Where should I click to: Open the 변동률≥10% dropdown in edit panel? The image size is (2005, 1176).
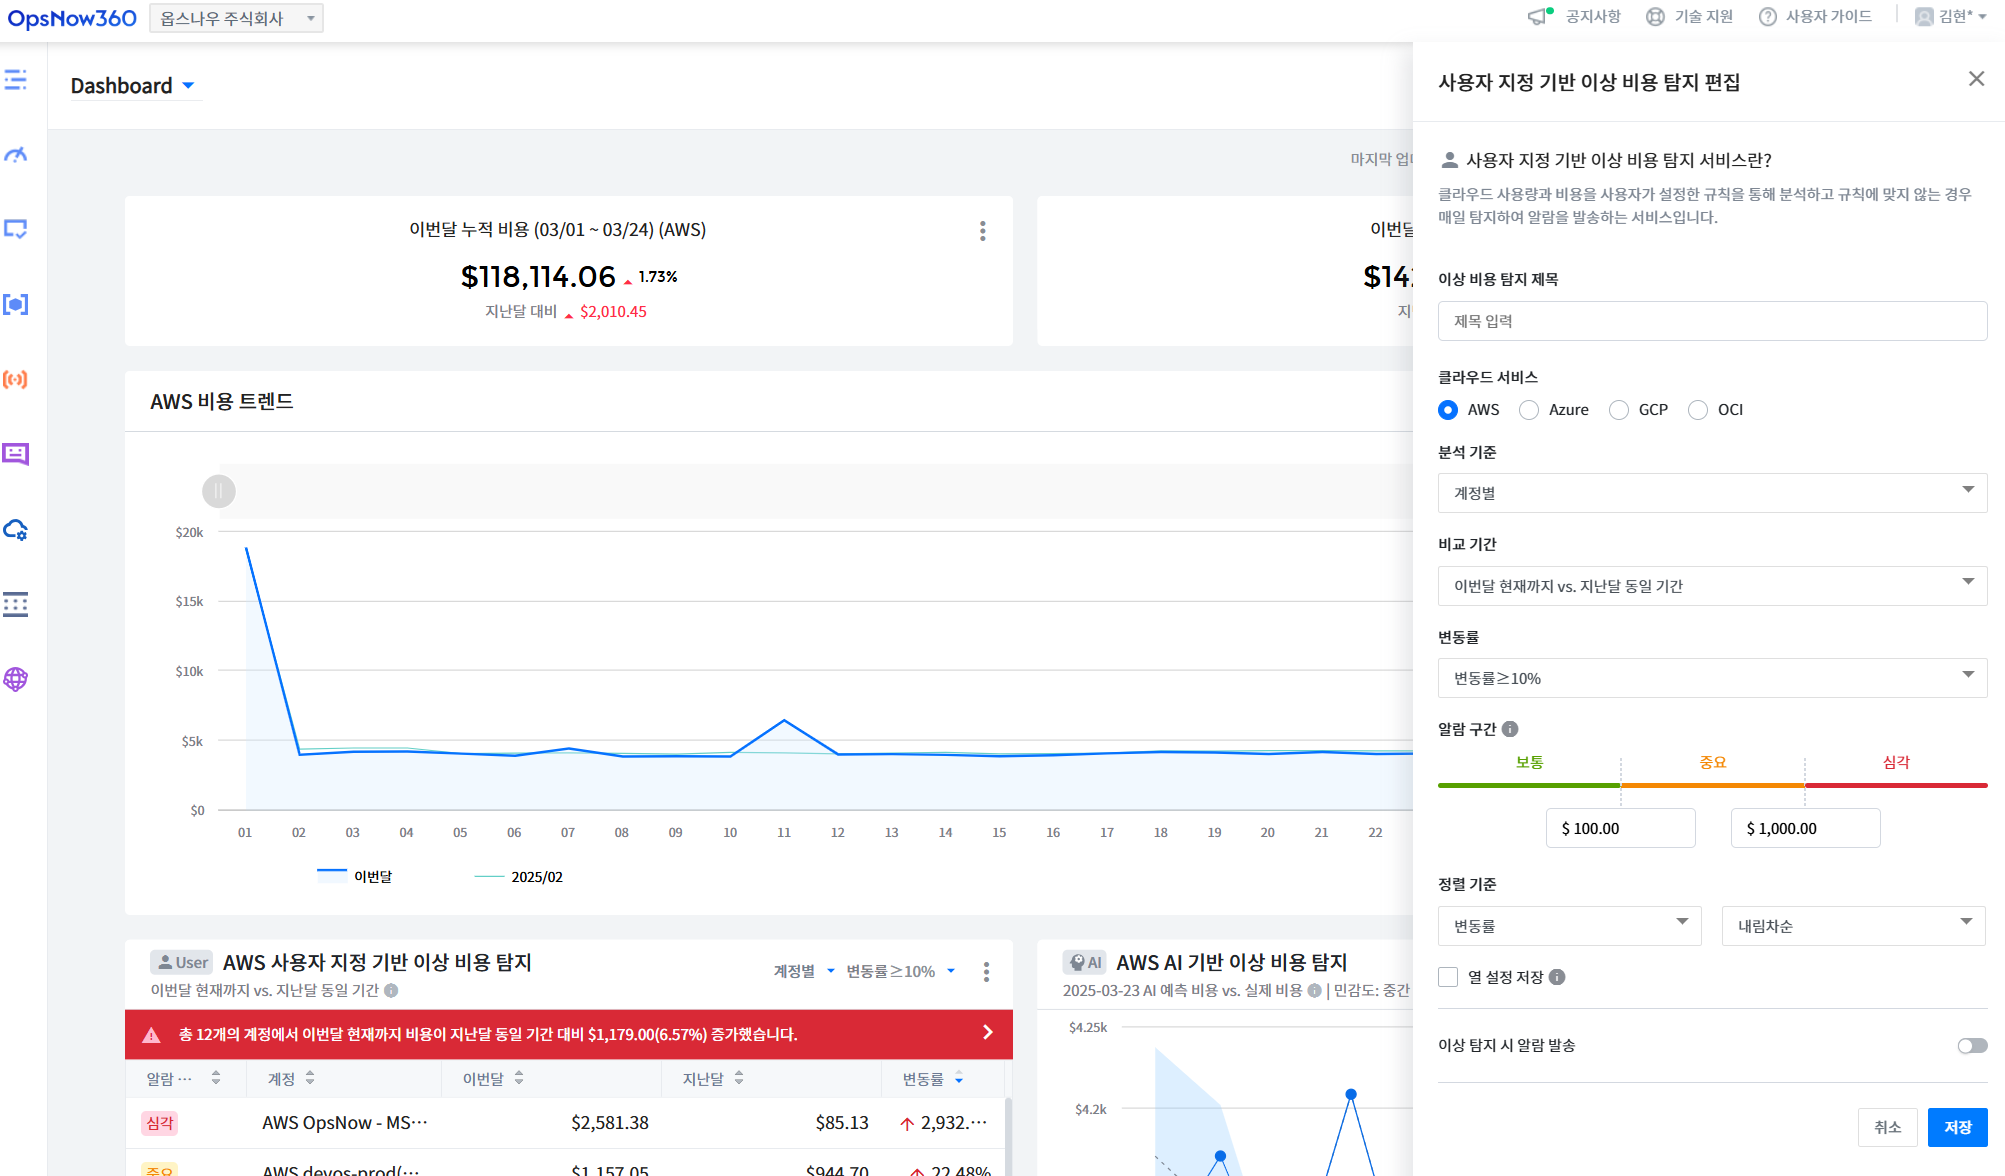1712,678
